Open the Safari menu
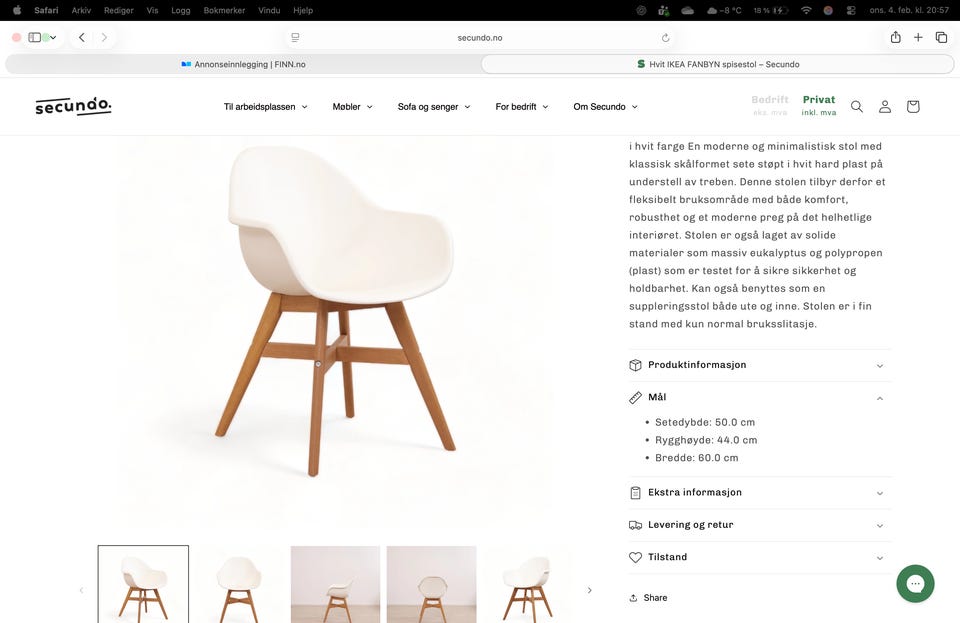The width and height of the screenshot is (960, 623). [x=46, y=10]
